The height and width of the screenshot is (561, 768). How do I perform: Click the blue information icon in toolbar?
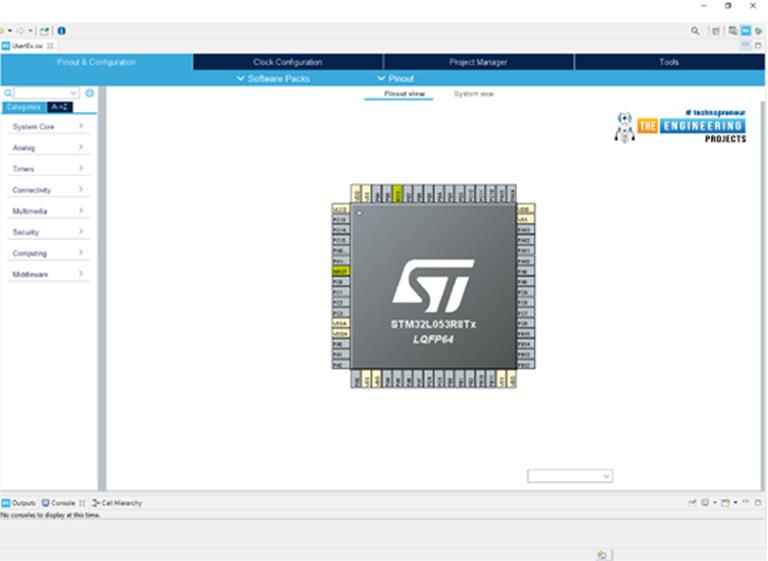[x=61, y=31]
